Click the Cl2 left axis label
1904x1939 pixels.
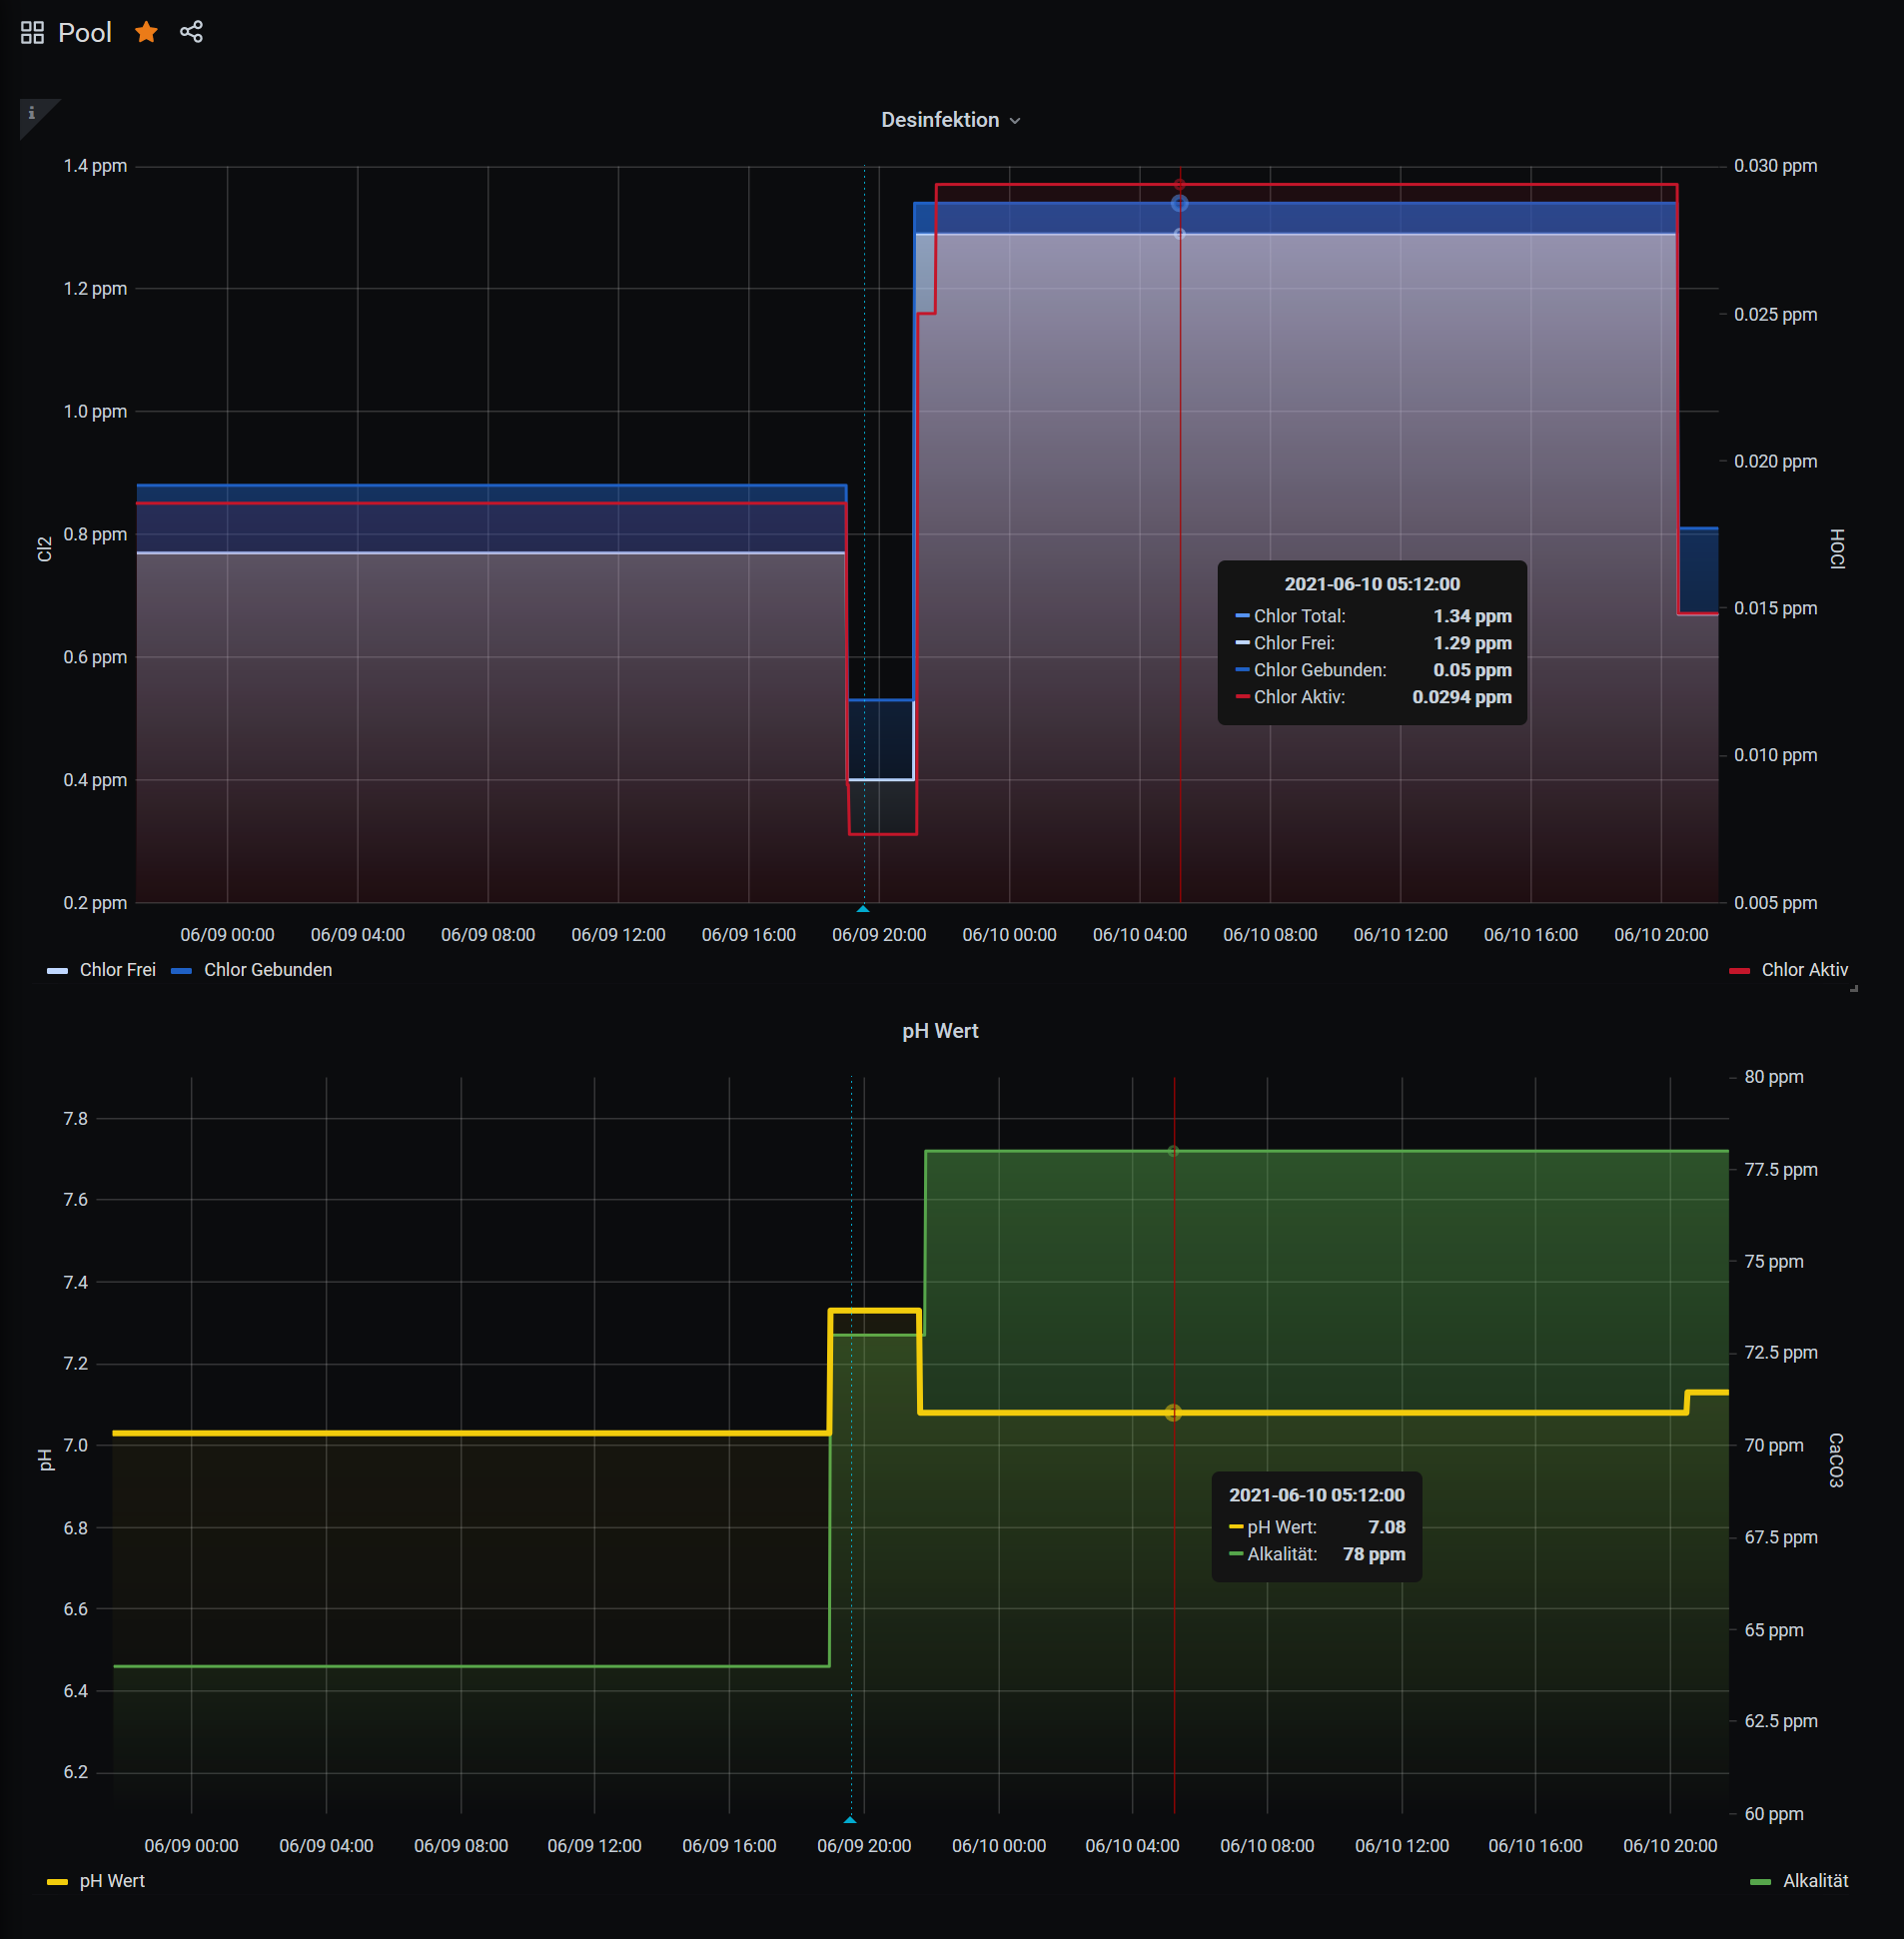44,549
